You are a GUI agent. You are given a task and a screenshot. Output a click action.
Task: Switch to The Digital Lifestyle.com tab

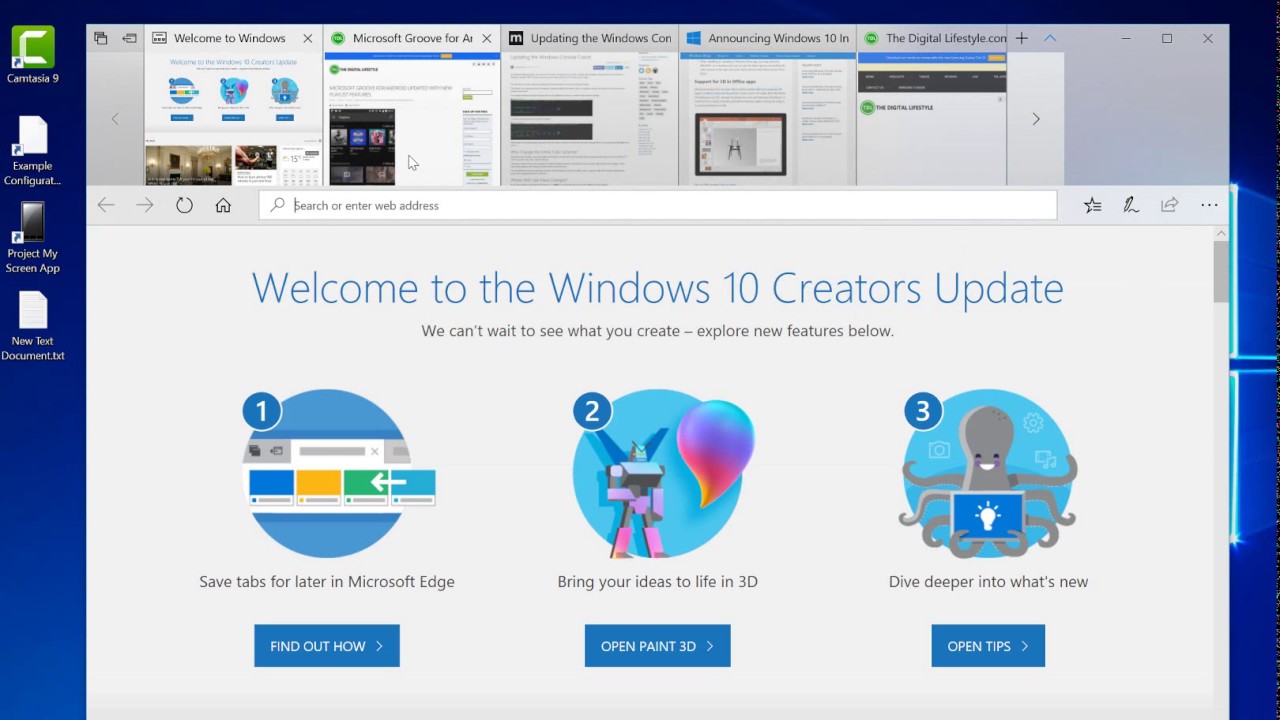(x=932, y=38)
